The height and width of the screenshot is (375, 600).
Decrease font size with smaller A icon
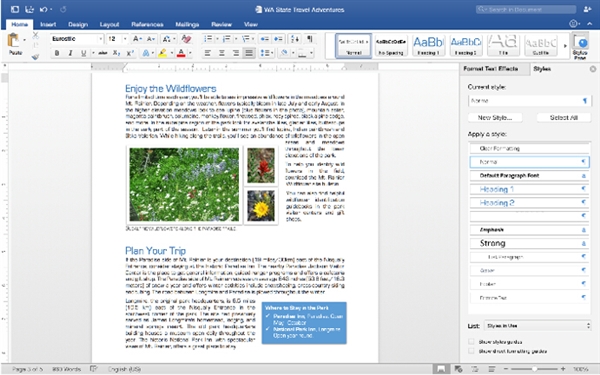(151, 39)
